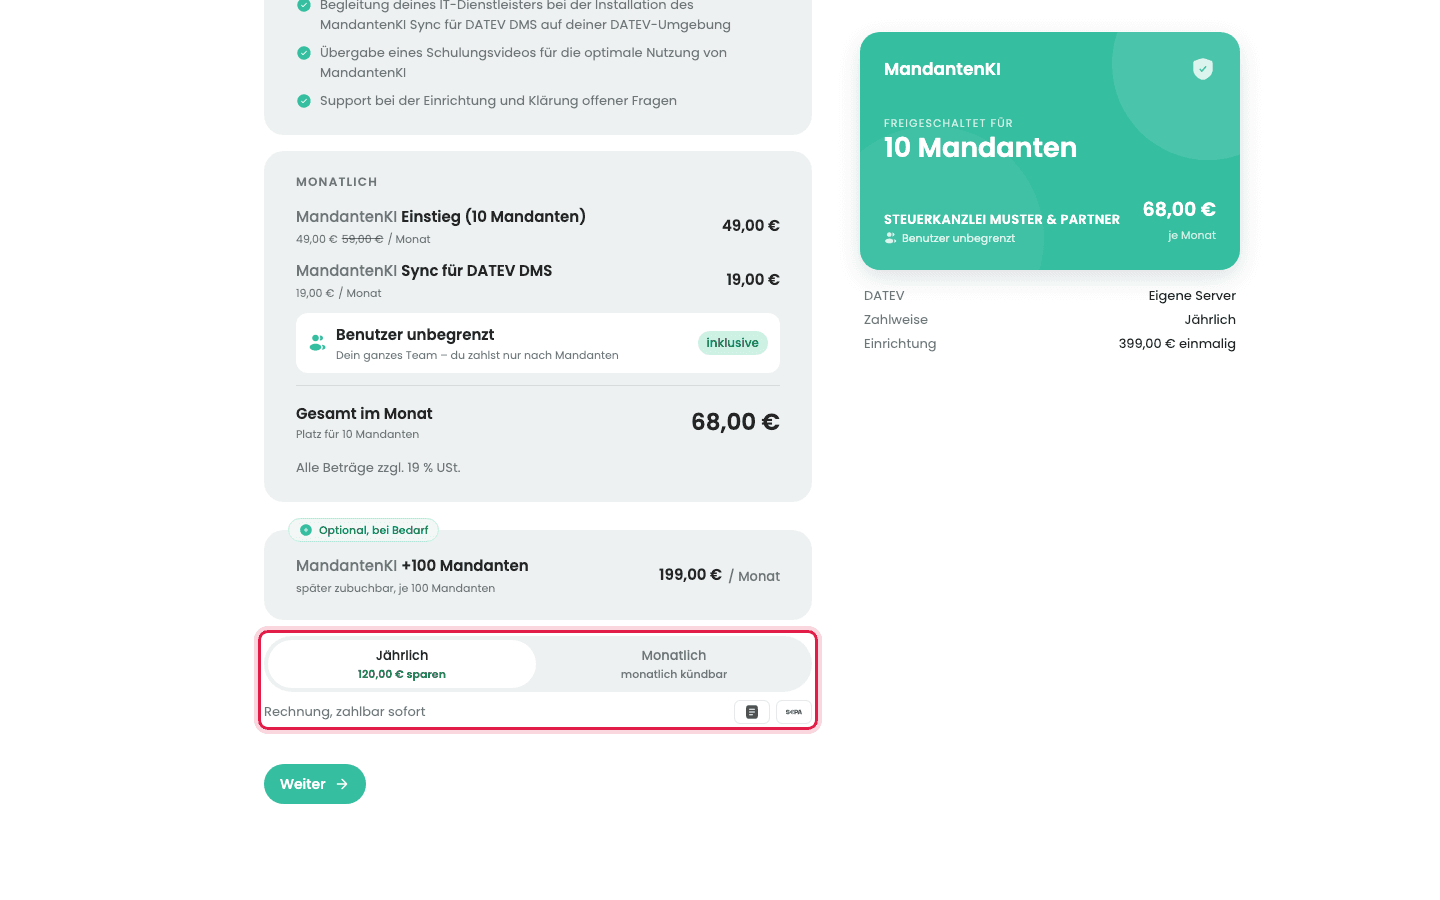Click the 399,00 € einmalig value
The width and height of the screenshot is (1440, 900).
click(x=1177, y=344)
